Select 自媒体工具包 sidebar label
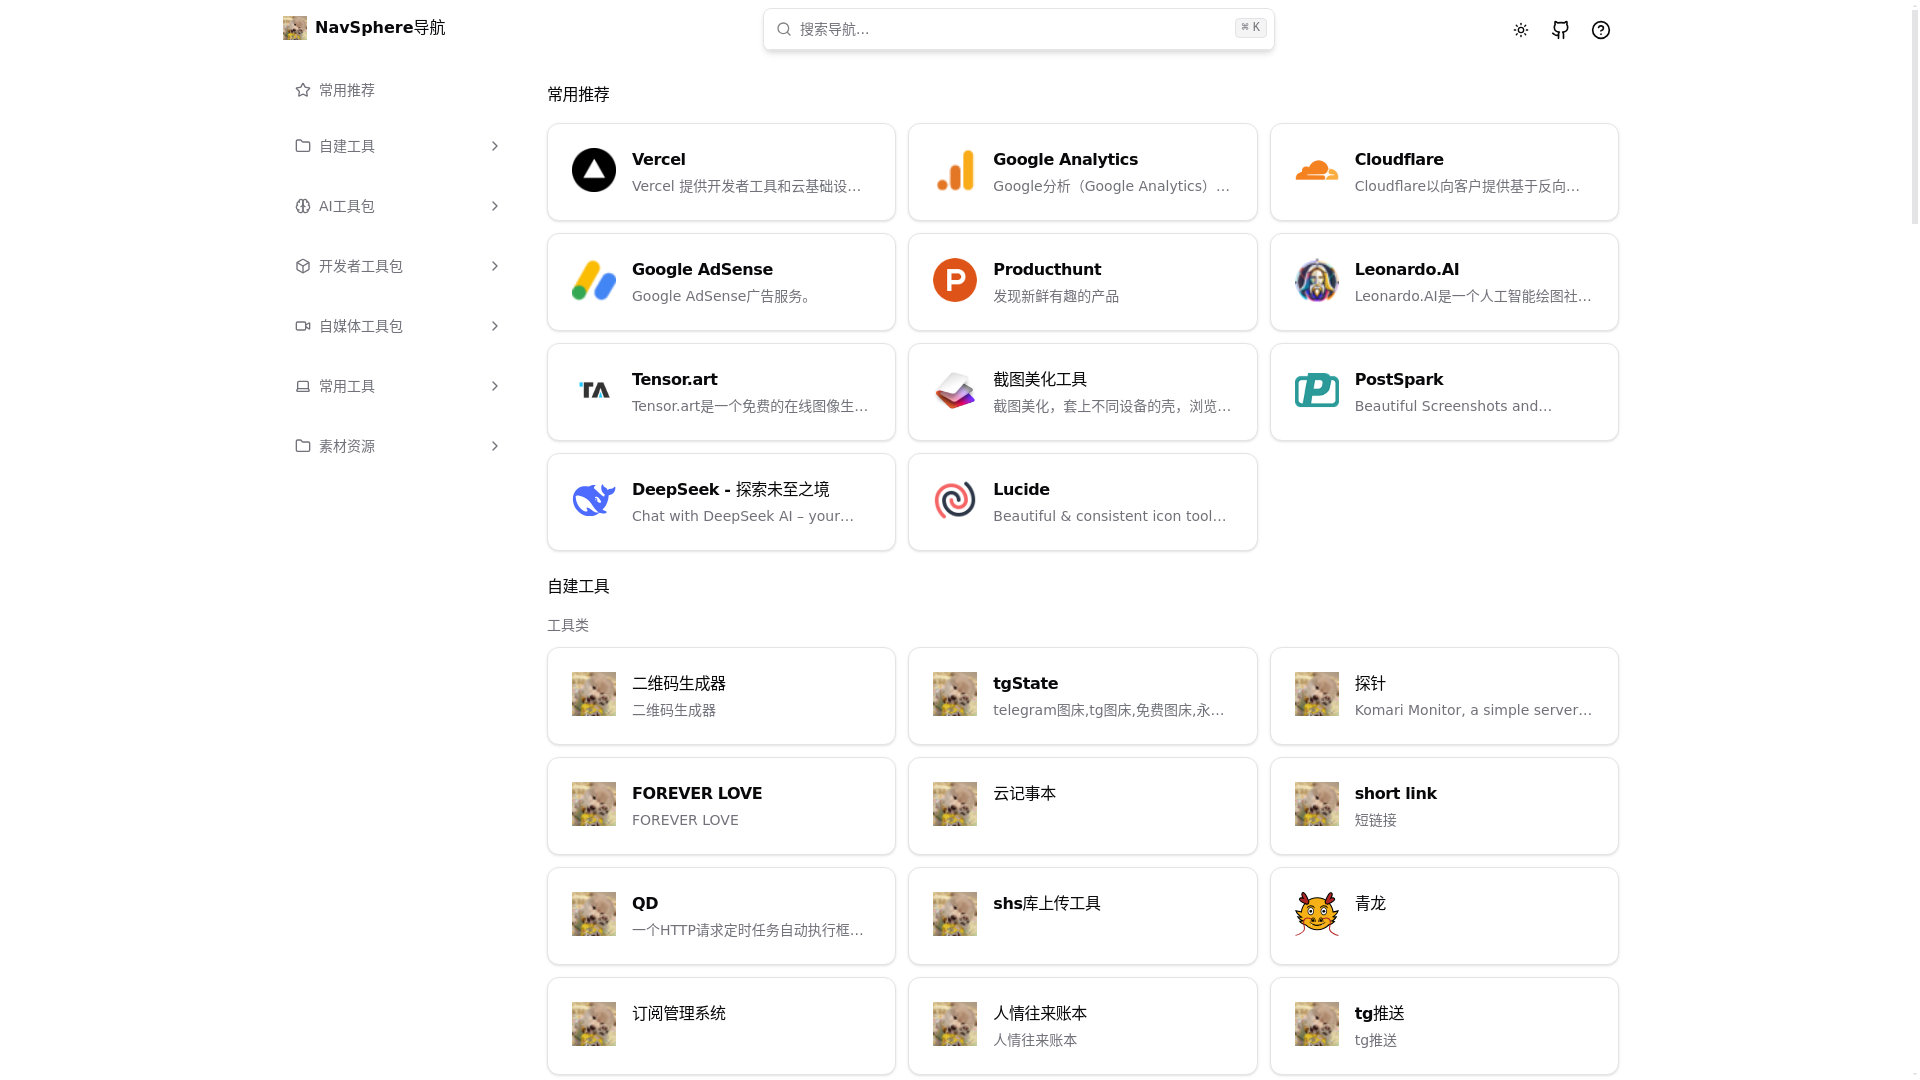1920x1080 pixels. [x=361, y=326]
